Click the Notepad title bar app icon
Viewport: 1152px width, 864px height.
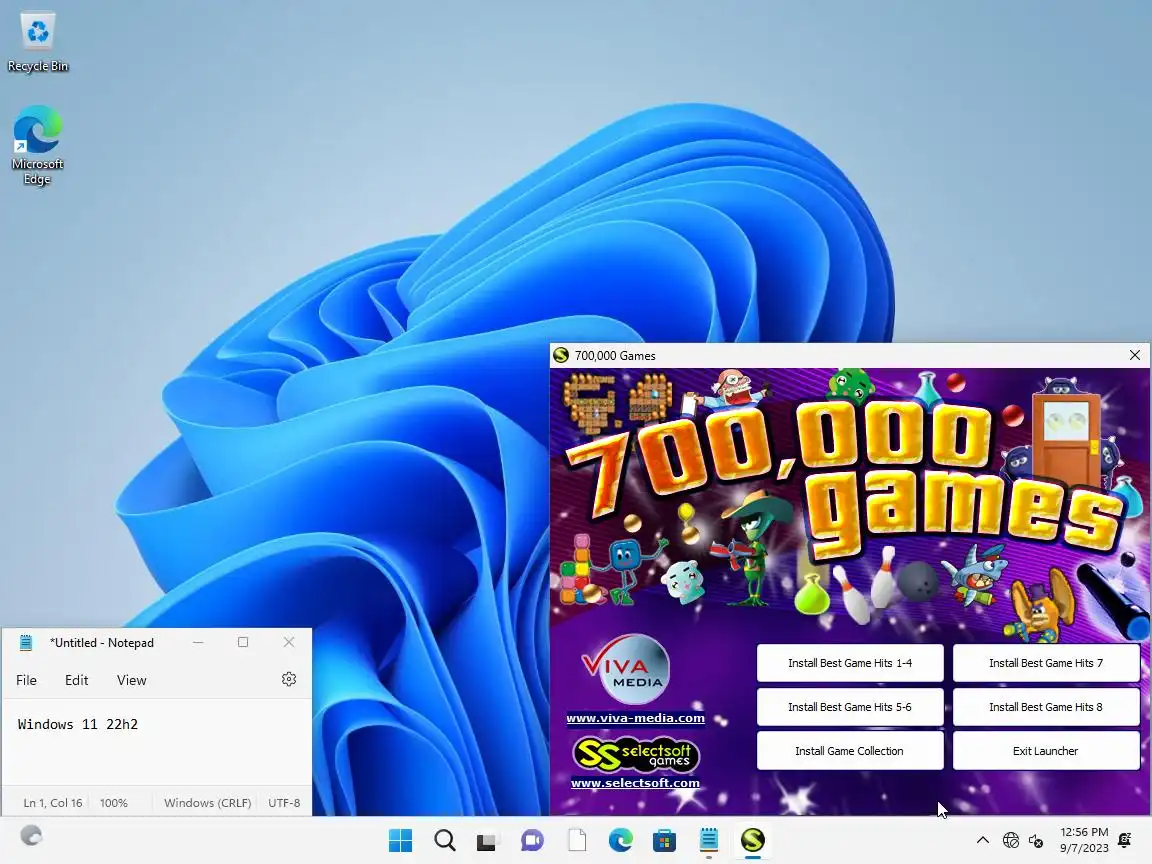(26, 643)
